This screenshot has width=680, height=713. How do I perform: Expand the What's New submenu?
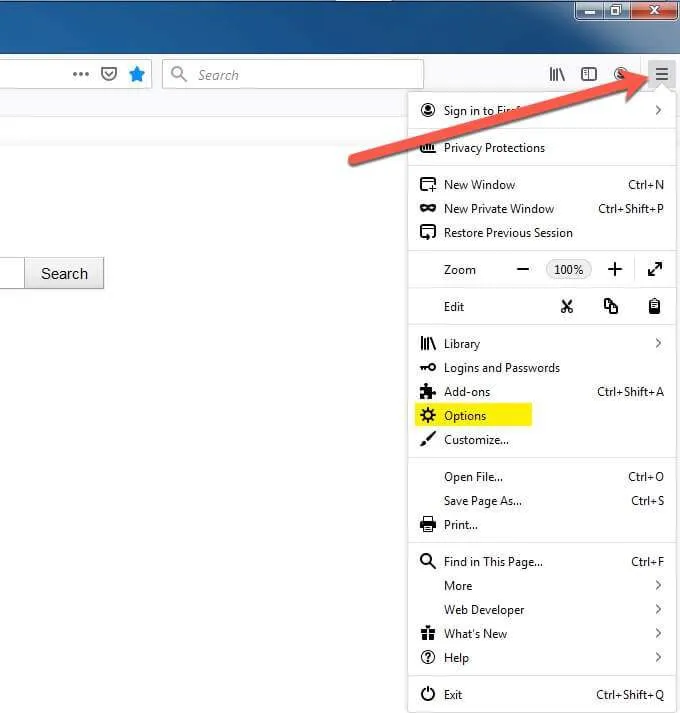point(541,634)
